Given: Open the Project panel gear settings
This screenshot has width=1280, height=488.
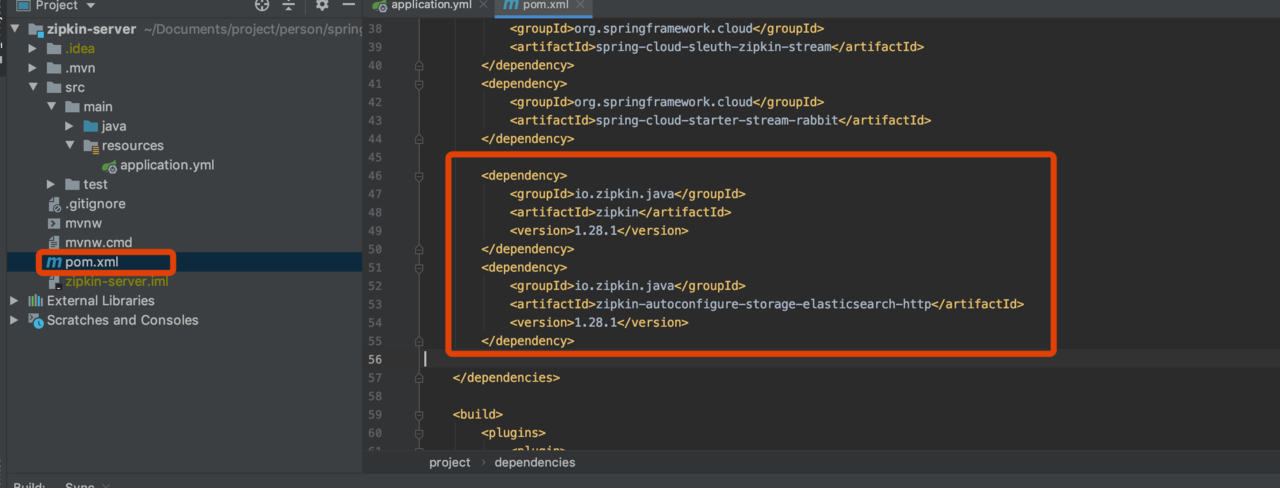Looking at the screenshot, I should tap(321, 5).
